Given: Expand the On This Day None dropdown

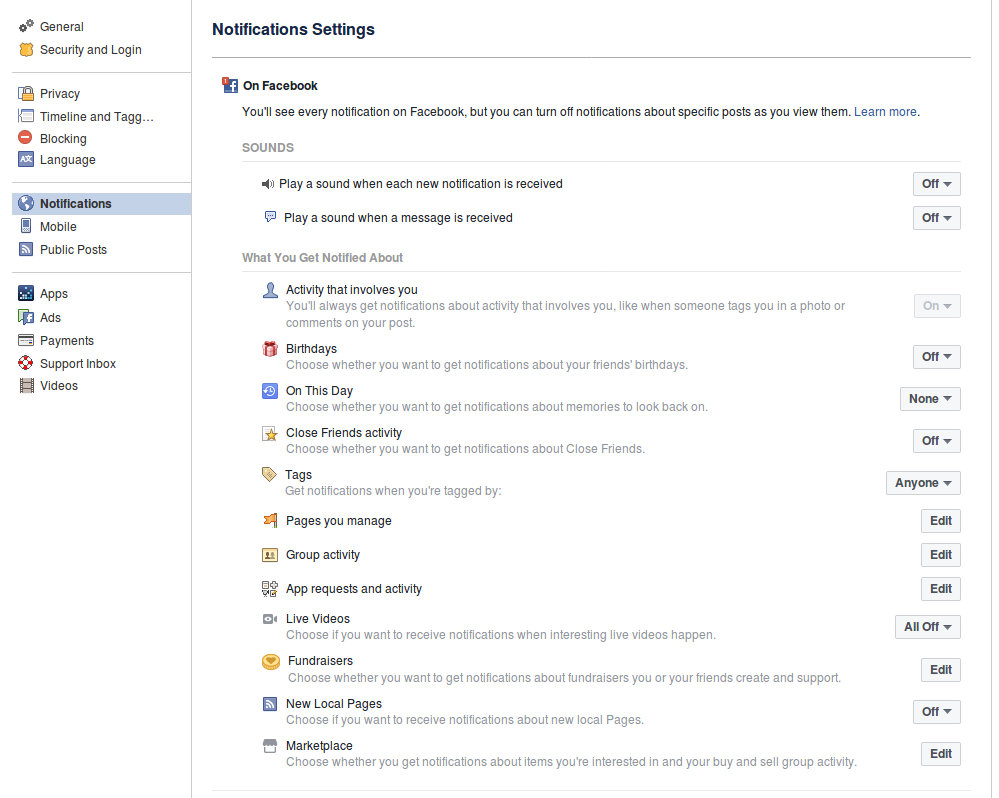Looking at the screenshot, I should 930,399.
